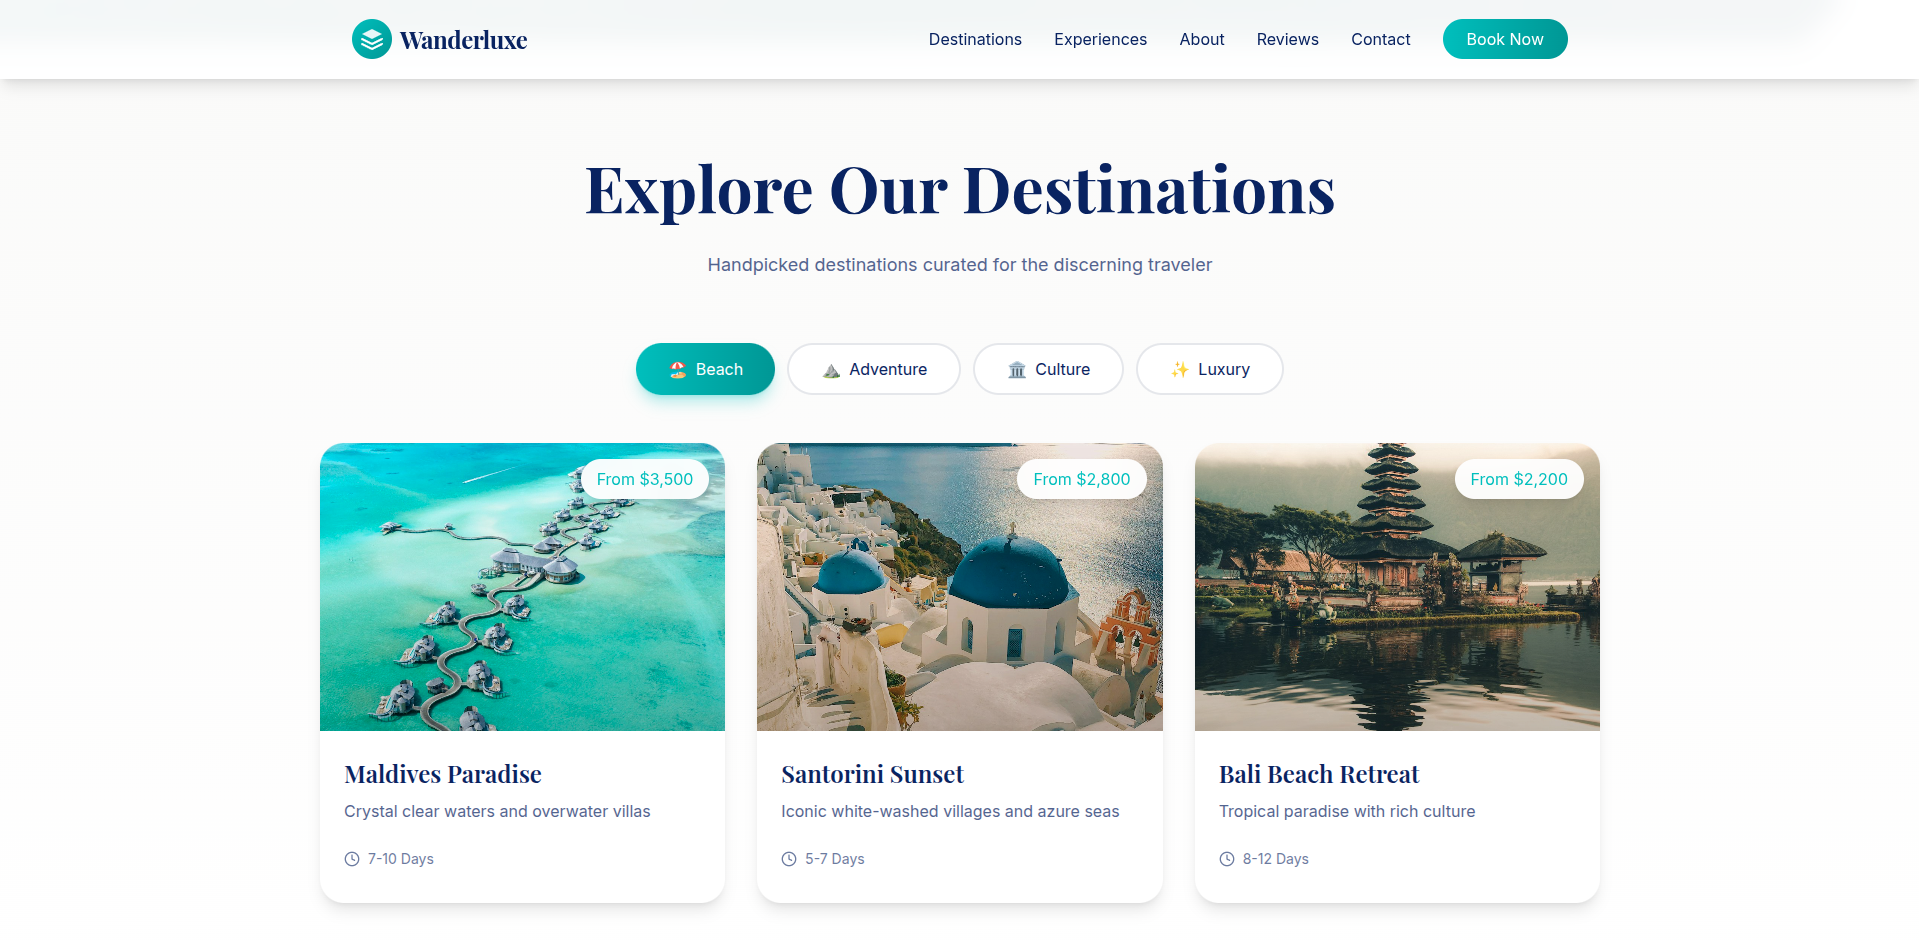This screenshot has width=1919, height=941.
Task: Click the Book Now button
Action: pyautogui.click(x=1505, y=39)
